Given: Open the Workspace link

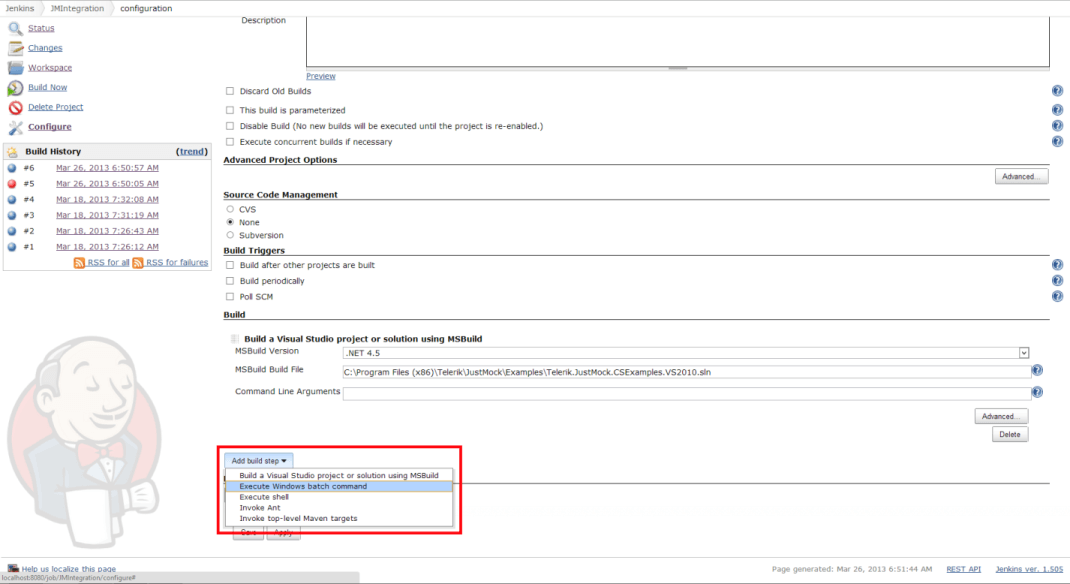Looking at the screenshot, I should (50, 68).
